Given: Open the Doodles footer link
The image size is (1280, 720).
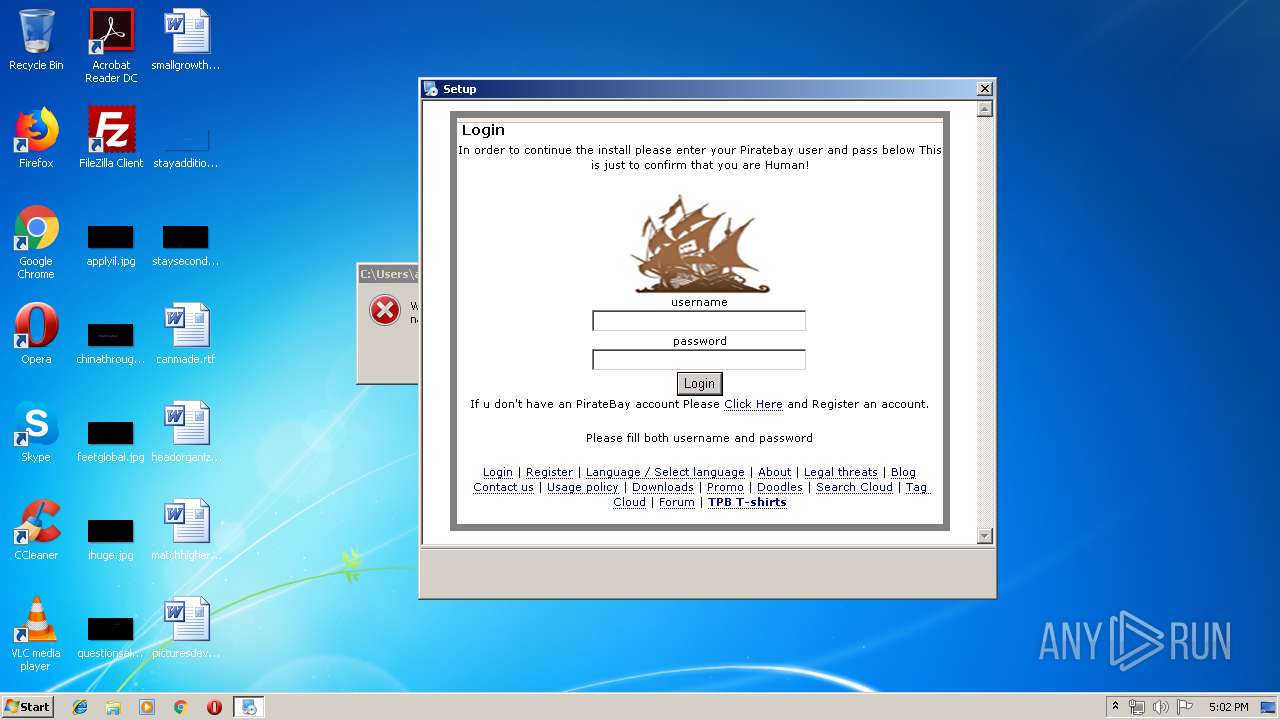Looking at the screenshot, I should (x=780, y=487).
